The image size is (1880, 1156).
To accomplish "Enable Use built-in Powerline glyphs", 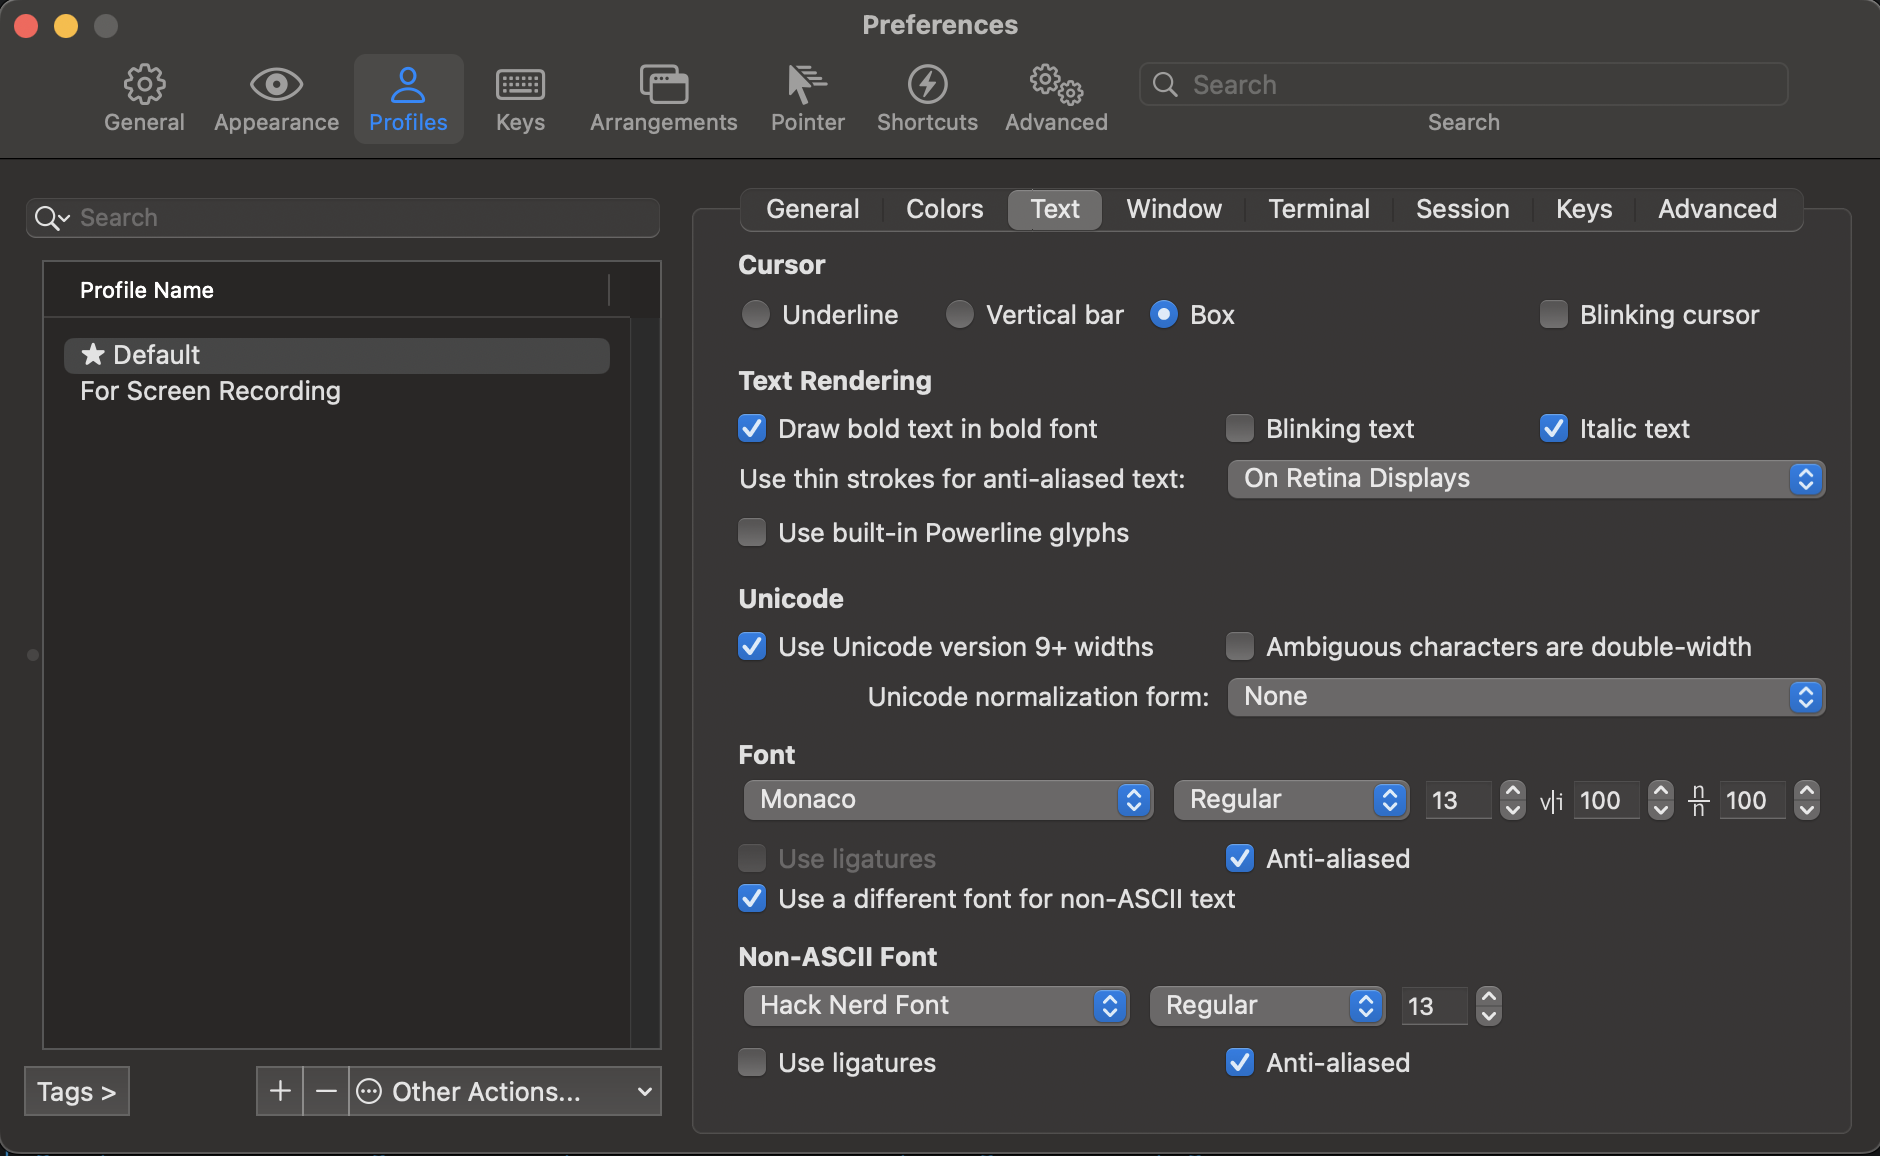I will coord(752,532).
